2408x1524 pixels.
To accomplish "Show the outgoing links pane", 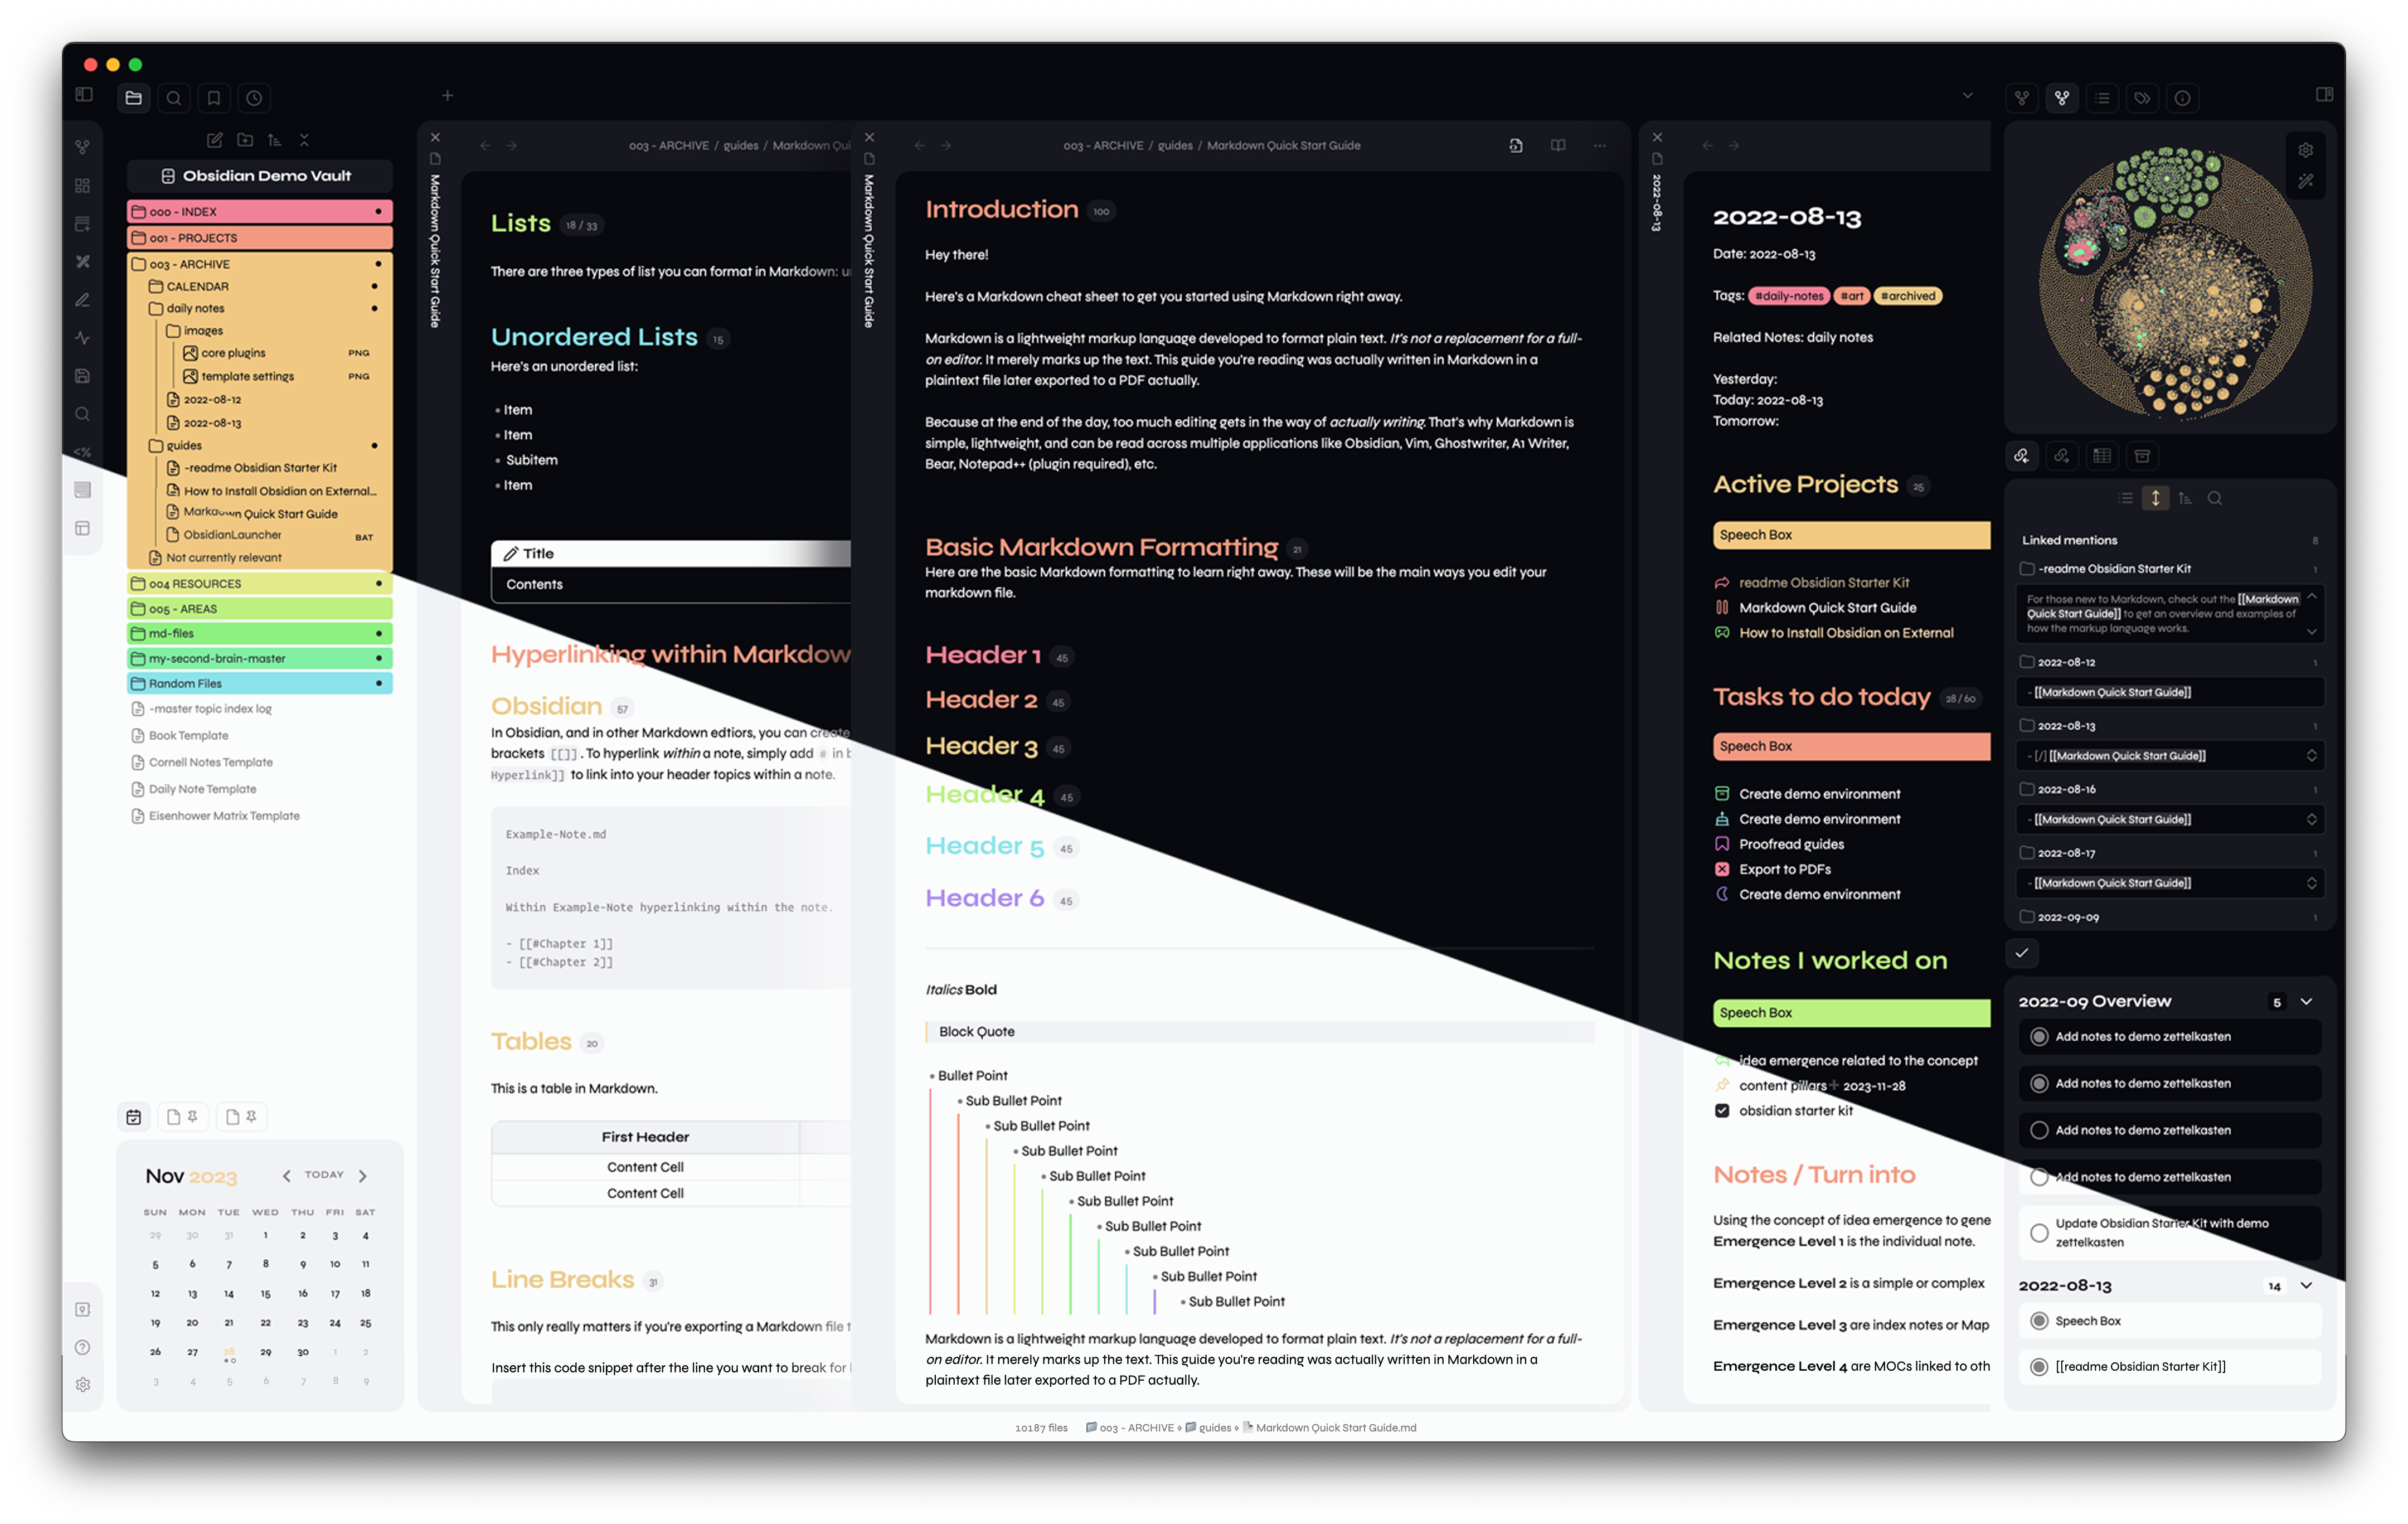I will [x=2061, y=456].
